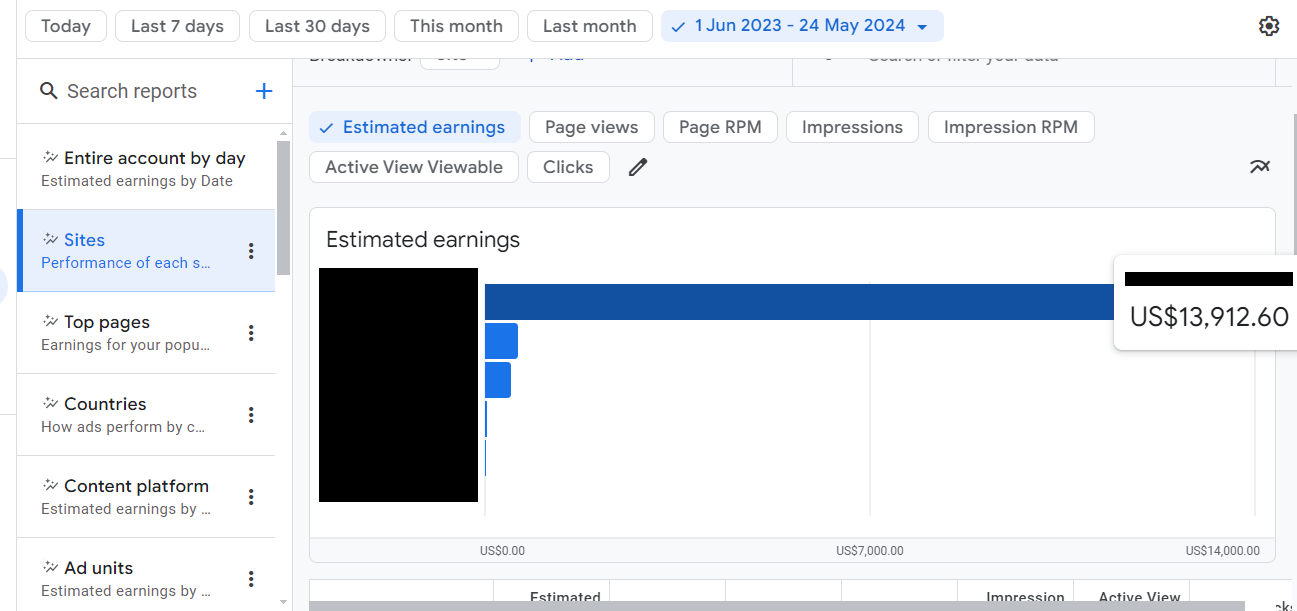Screen dimensions: 1297x611
Task: Click the second earnings bar in chart
Action: 501,341
